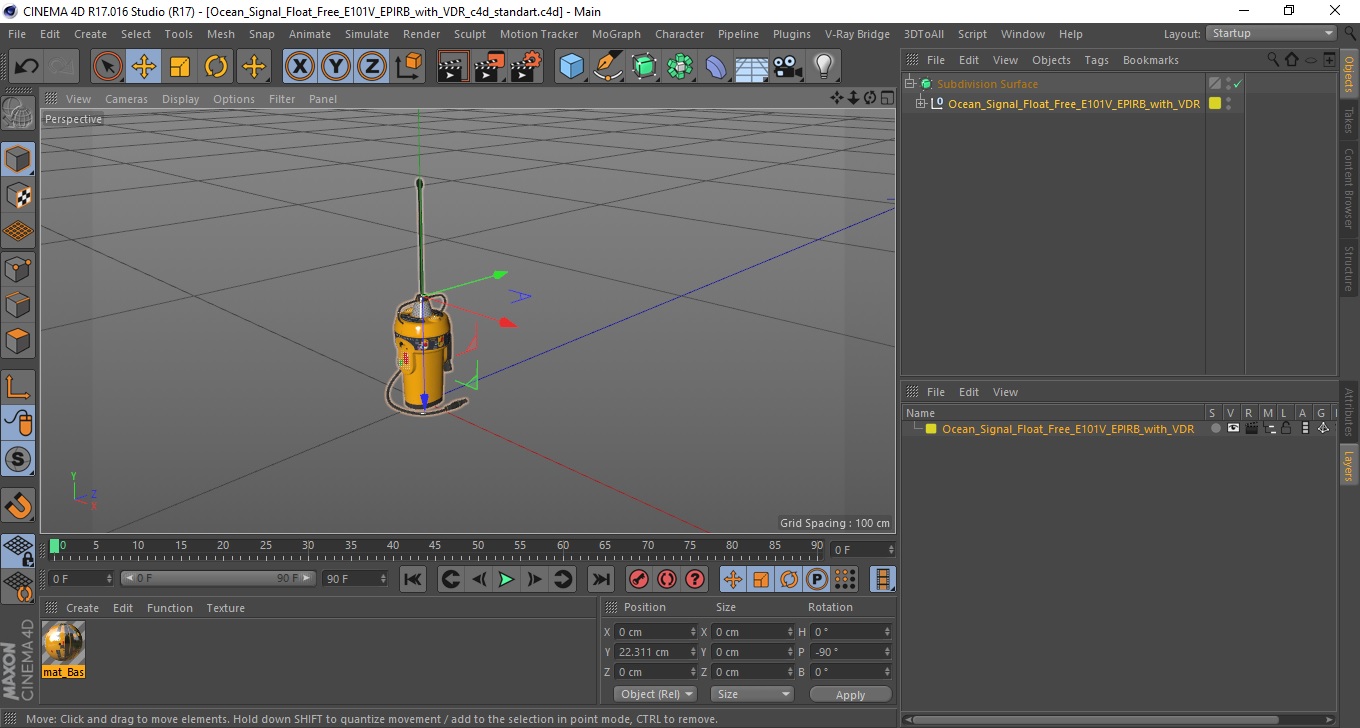The image size is (1360, 728).
Task: Toggle Autokeying button
Action: pyautogui.click(x=667, y=579)
